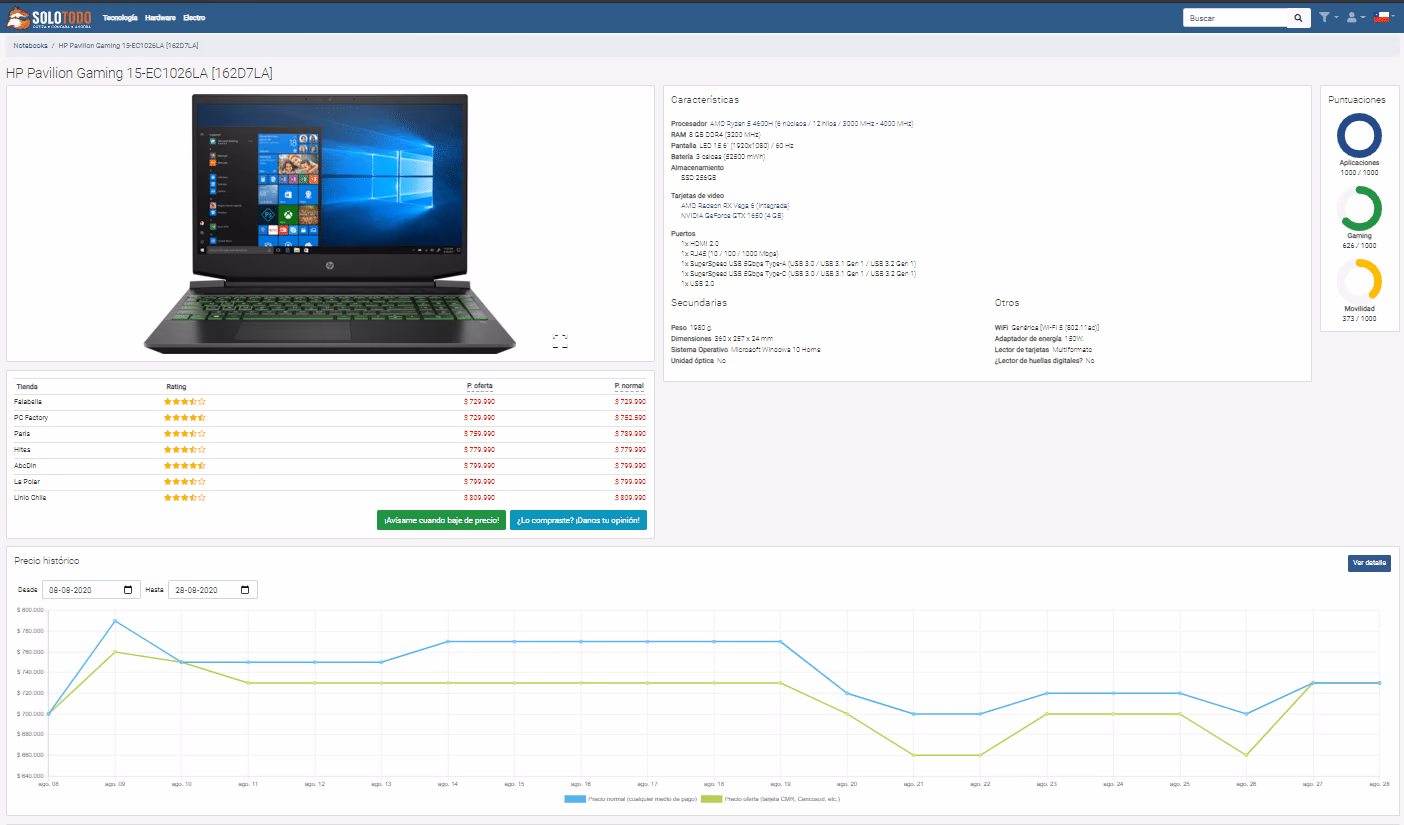Screen dimensions: 1404x825
Task: Click the AbcDin star rating
Action: coord(185,466)
